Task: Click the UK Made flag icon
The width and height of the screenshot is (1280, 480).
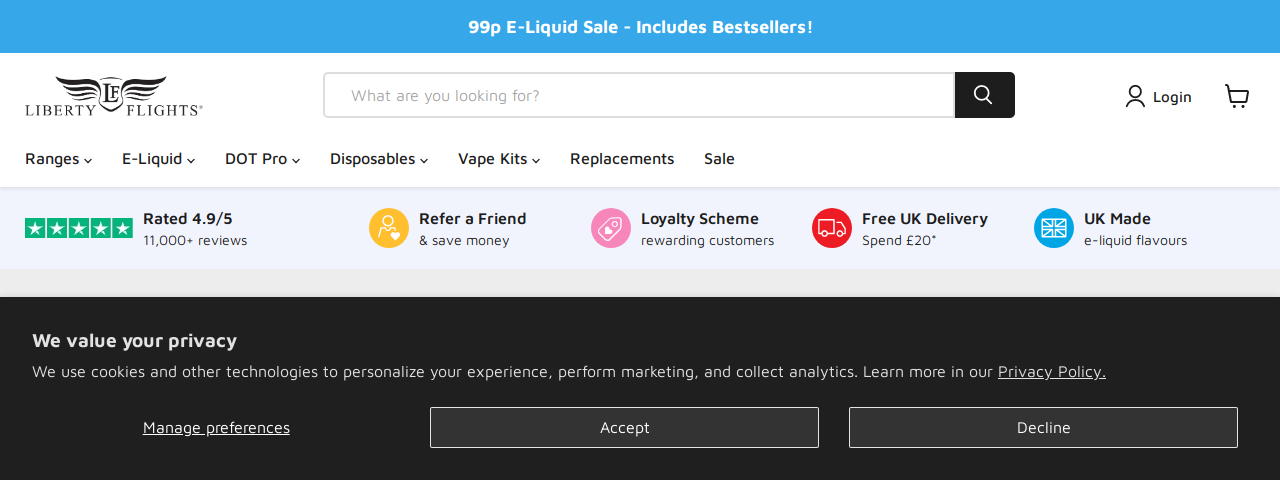Action: point(1054,228)
